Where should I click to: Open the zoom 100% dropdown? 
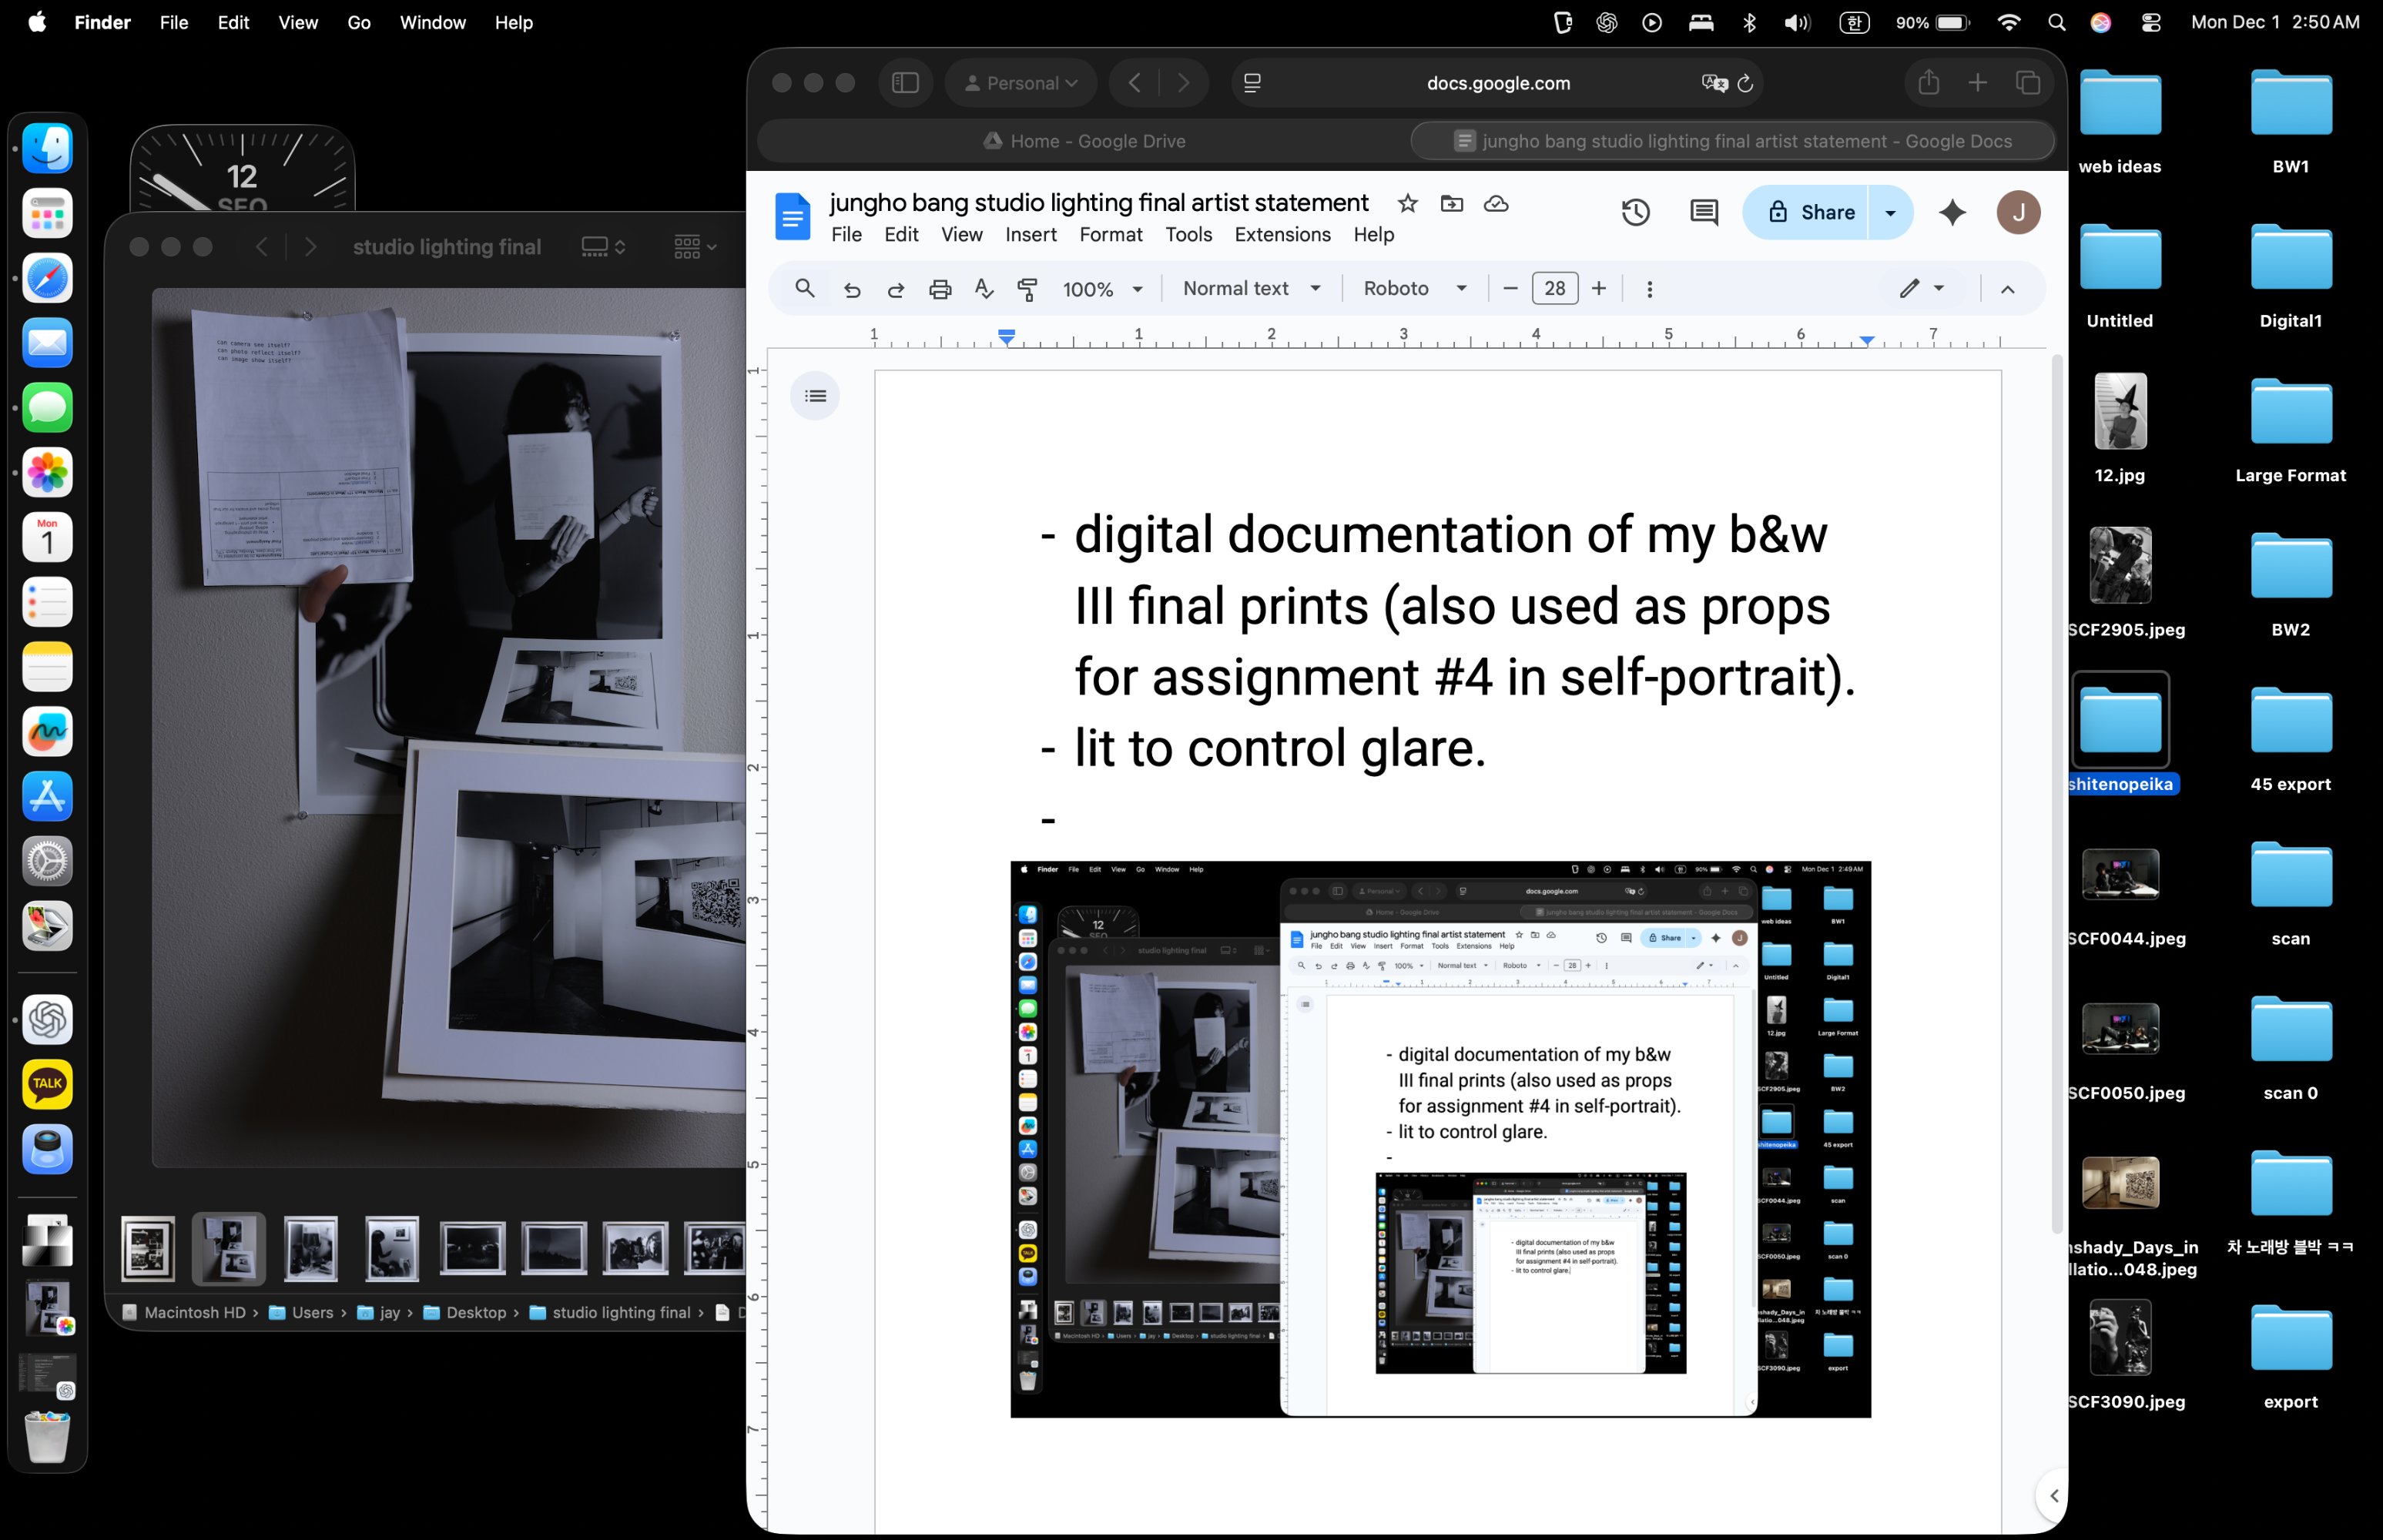pyautogui.click(x=1102, y=289)
